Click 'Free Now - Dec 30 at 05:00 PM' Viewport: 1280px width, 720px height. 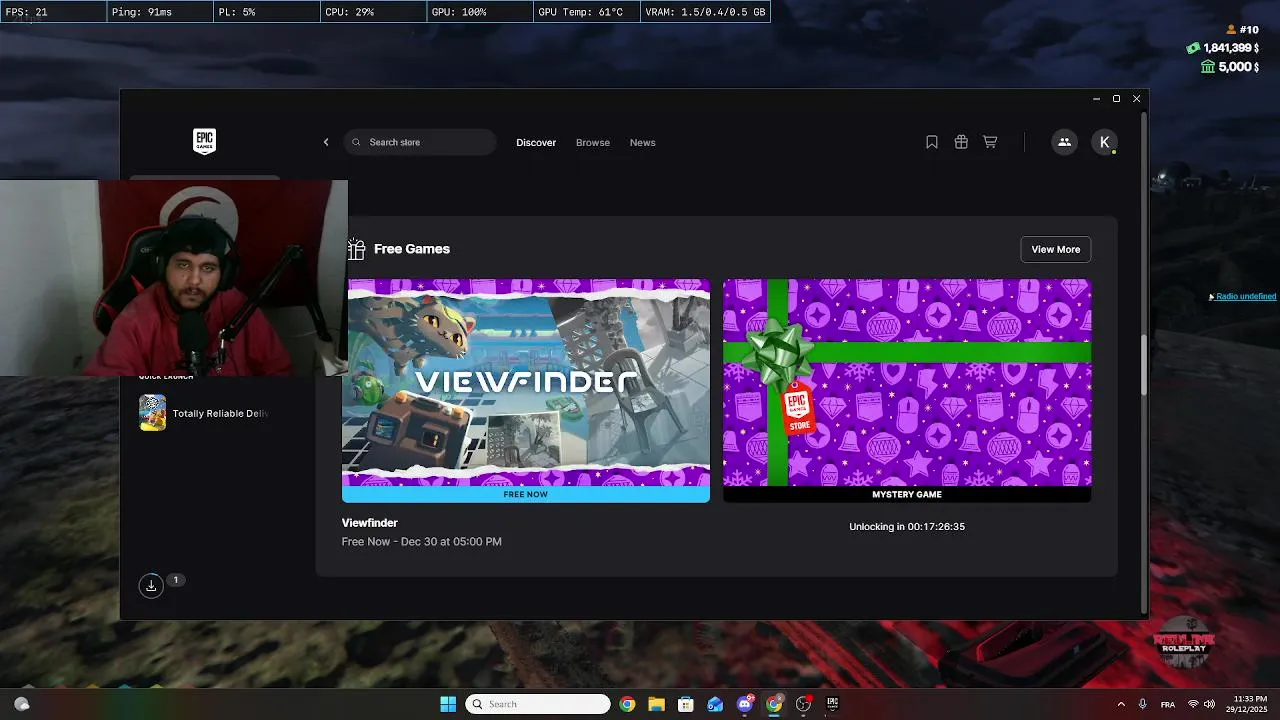pos(422,542)
